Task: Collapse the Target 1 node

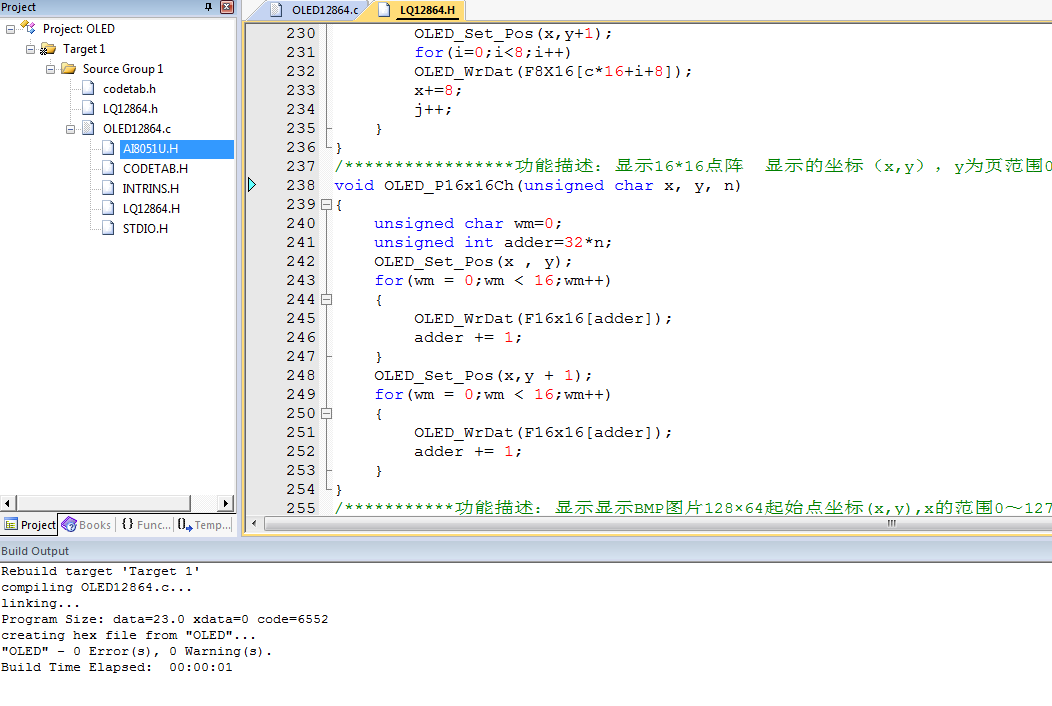Action: (30, 49)
